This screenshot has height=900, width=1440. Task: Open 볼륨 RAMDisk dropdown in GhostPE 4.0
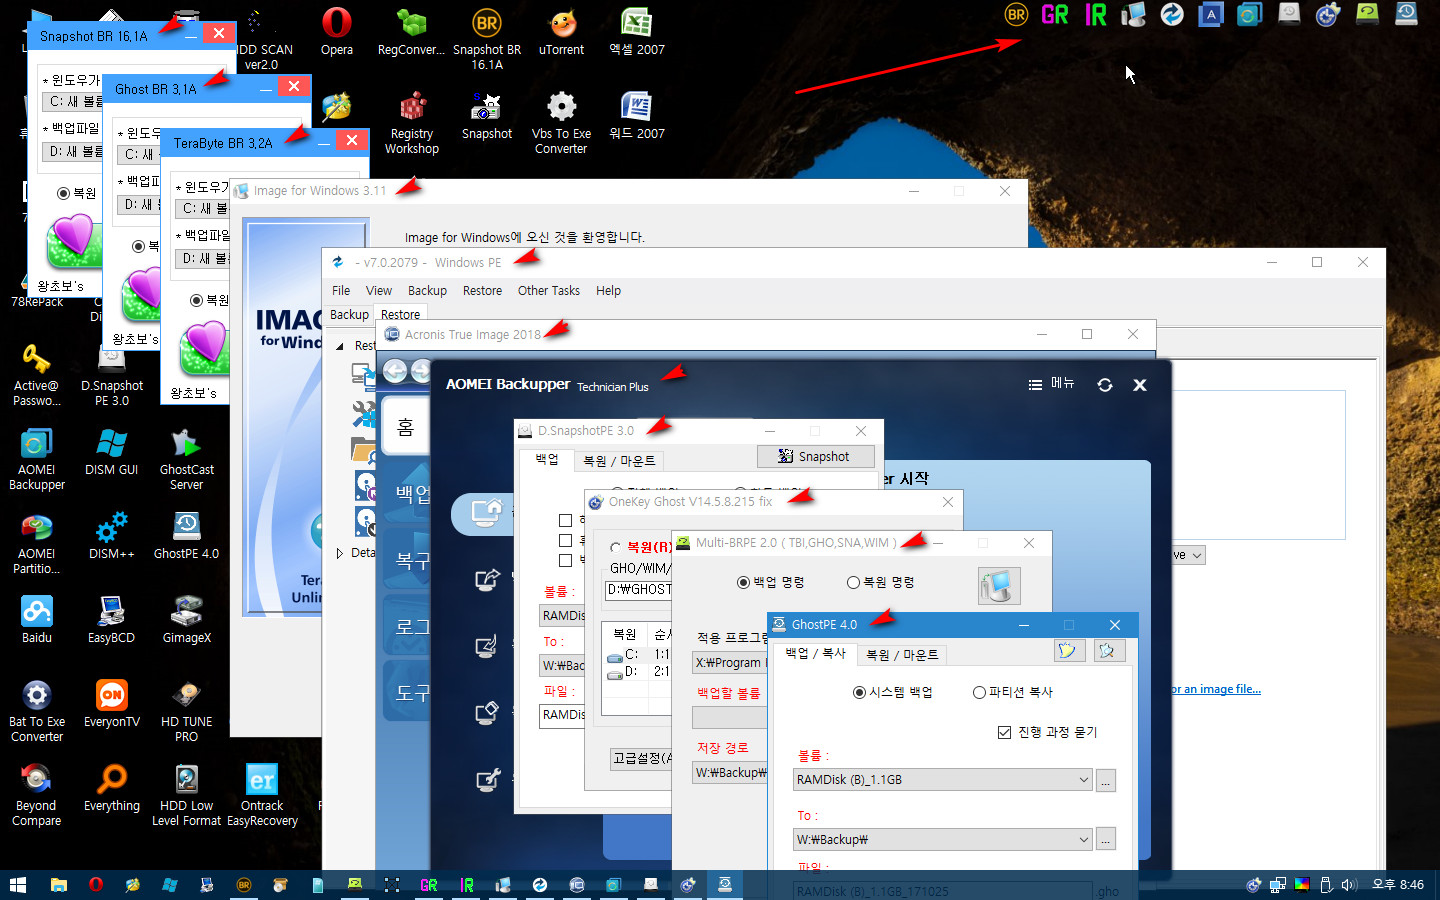[x=942, y=780]
